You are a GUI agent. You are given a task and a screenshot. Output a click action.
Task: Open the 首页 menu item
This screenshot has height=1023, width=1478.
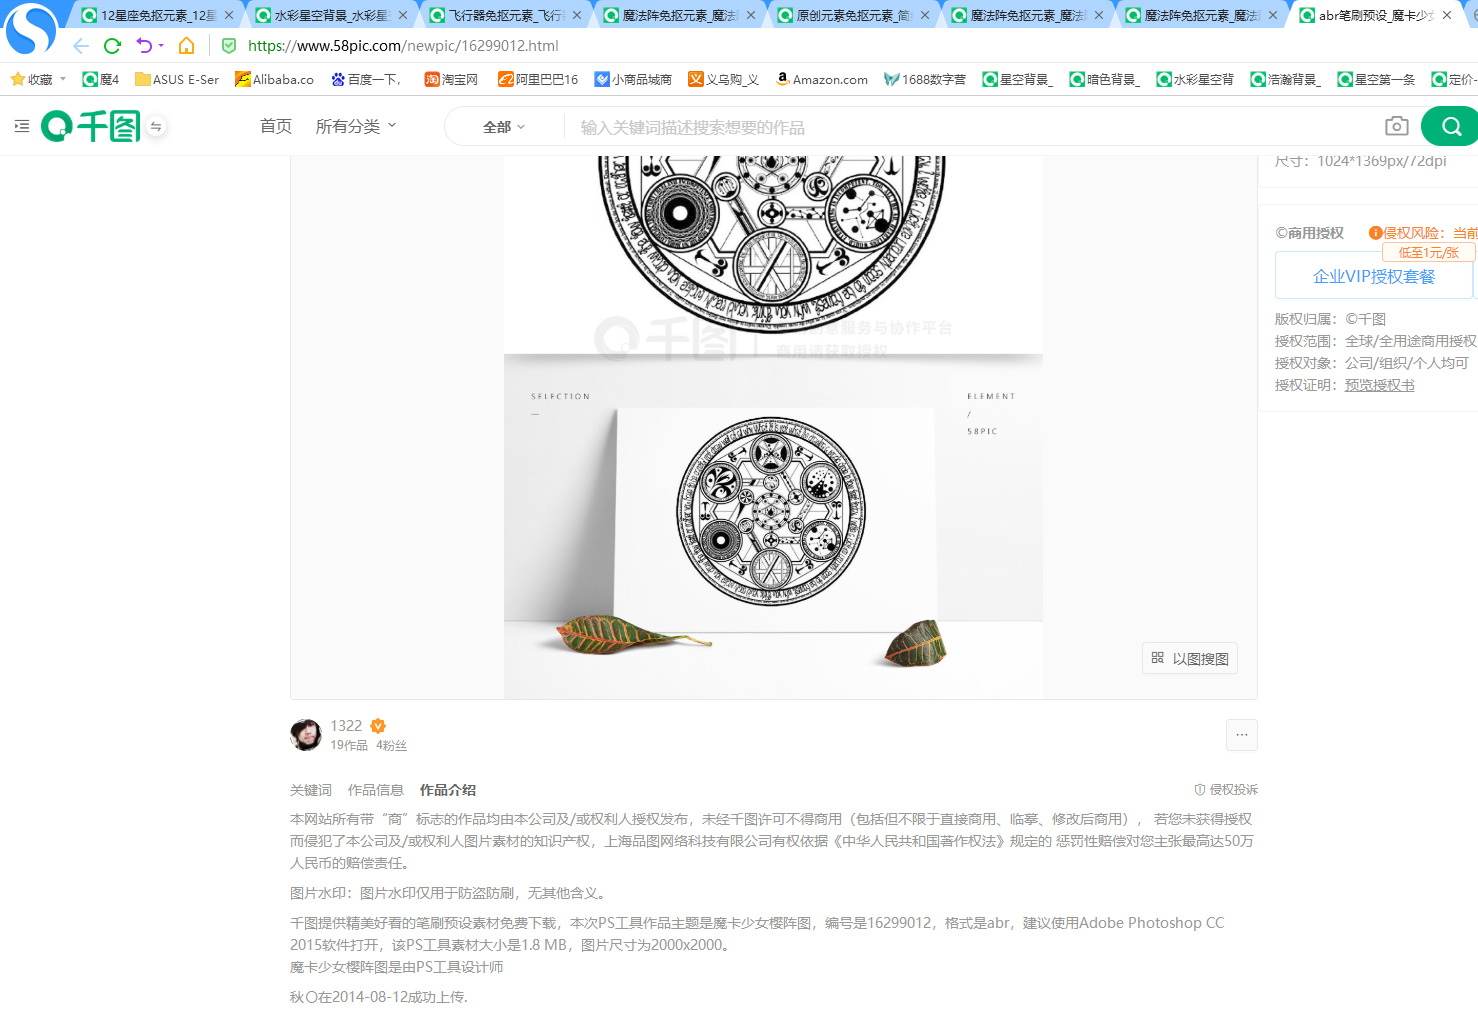pyautogui.click(x=276, y=126)
